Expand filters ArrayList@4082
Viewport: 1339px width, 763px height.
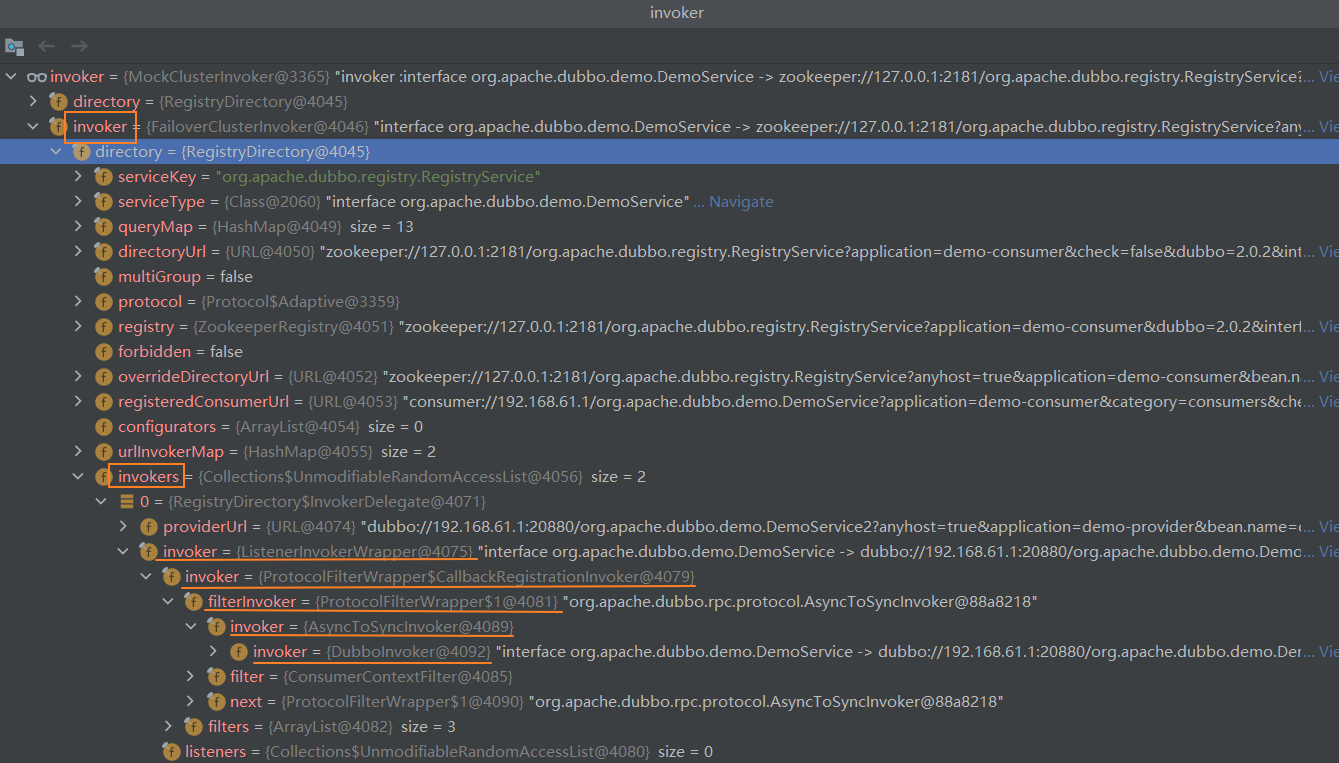click(x=169, y=727)
